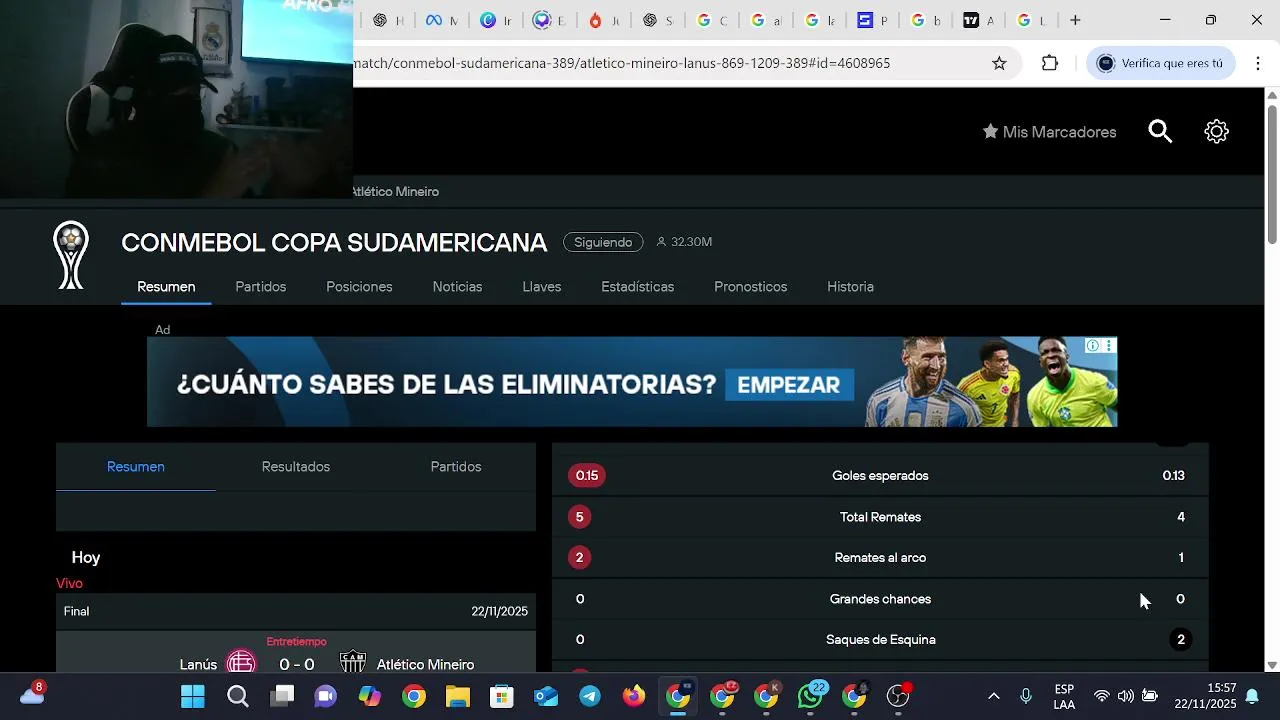Click the Saques de Esquina stat label
The height and width of the screenshot is (720, 1280).
pyautogui.click(x=881, y=640)
